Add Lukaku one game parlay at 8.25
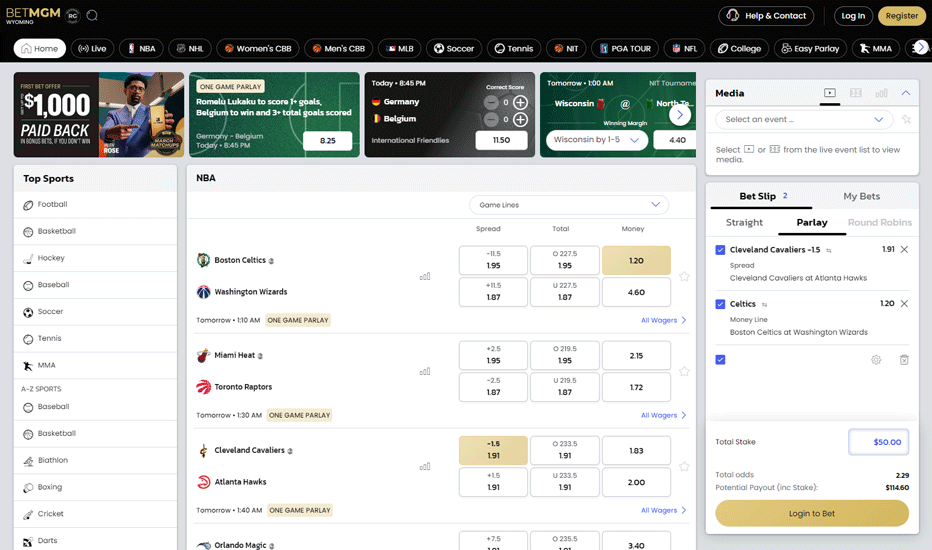Viewport: 932px width, 550px height. pyautogui.click(x=328, y=141)
